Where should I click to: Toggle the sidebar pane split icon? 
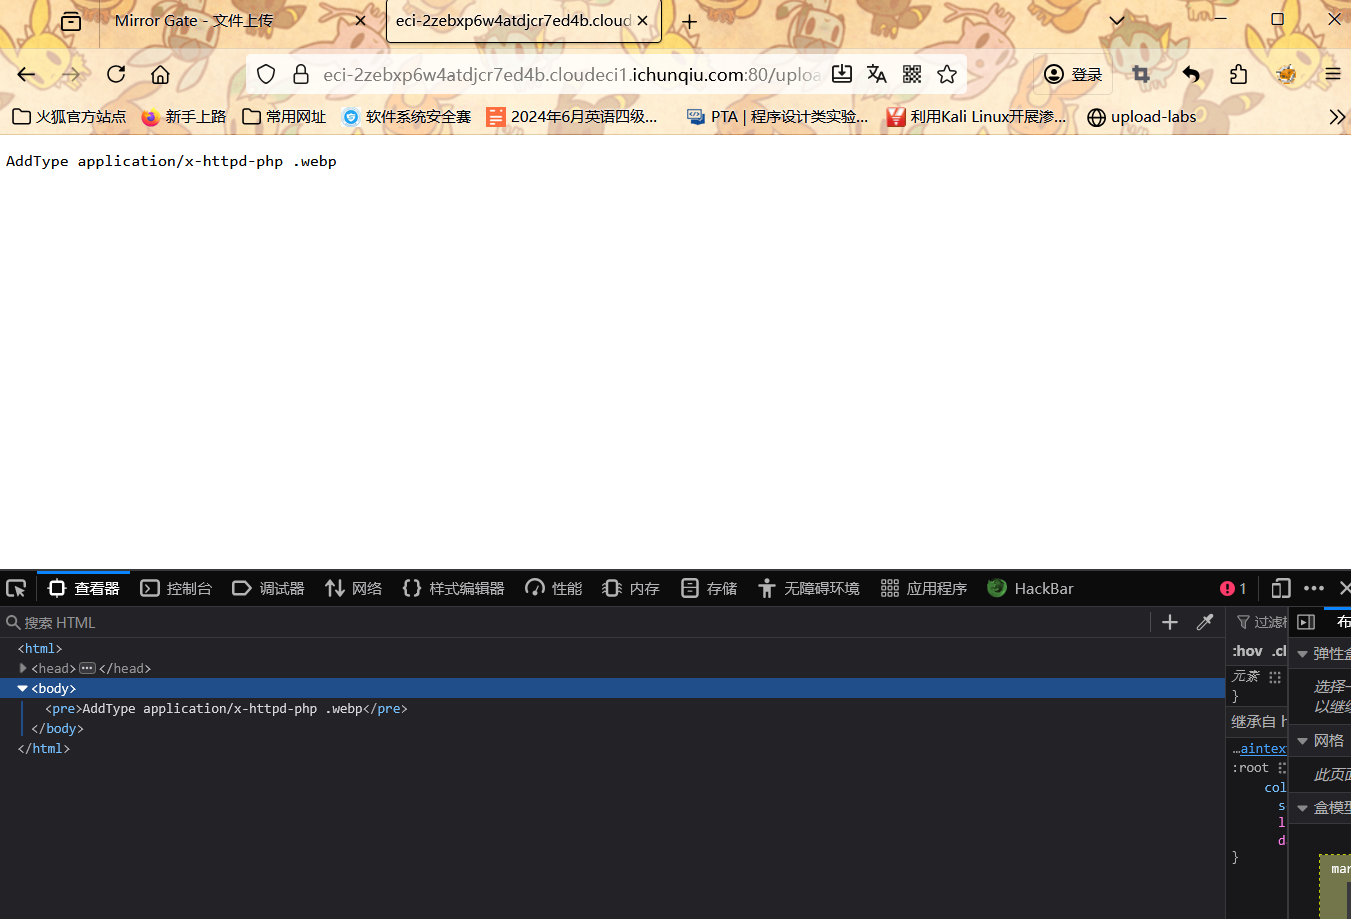point(1306,622)
